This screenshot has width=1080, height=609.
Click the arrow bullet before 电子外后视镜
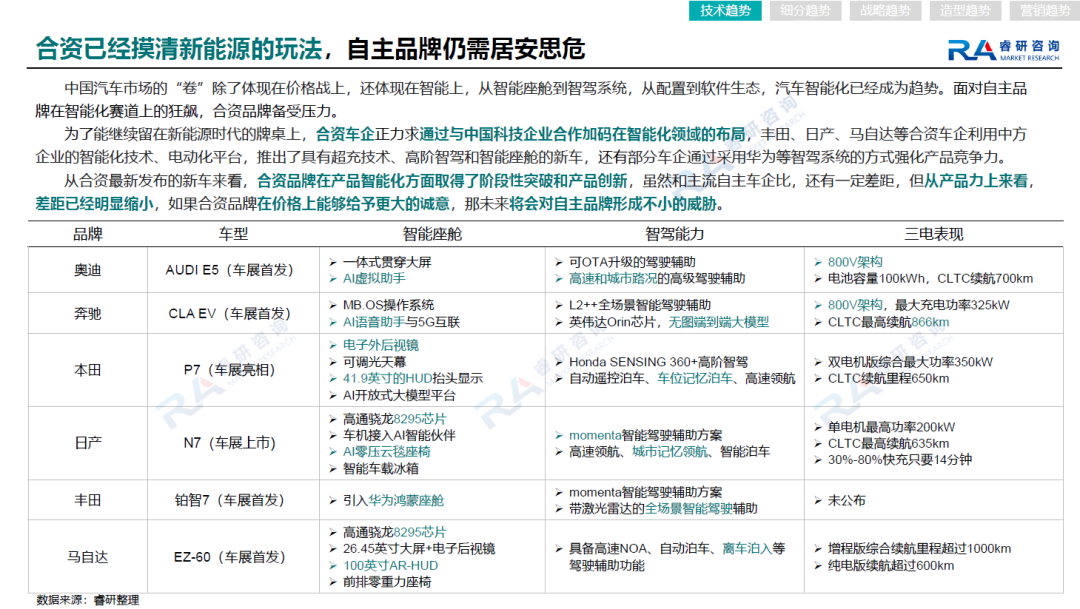pyautogui.click(x=333, y=345)
